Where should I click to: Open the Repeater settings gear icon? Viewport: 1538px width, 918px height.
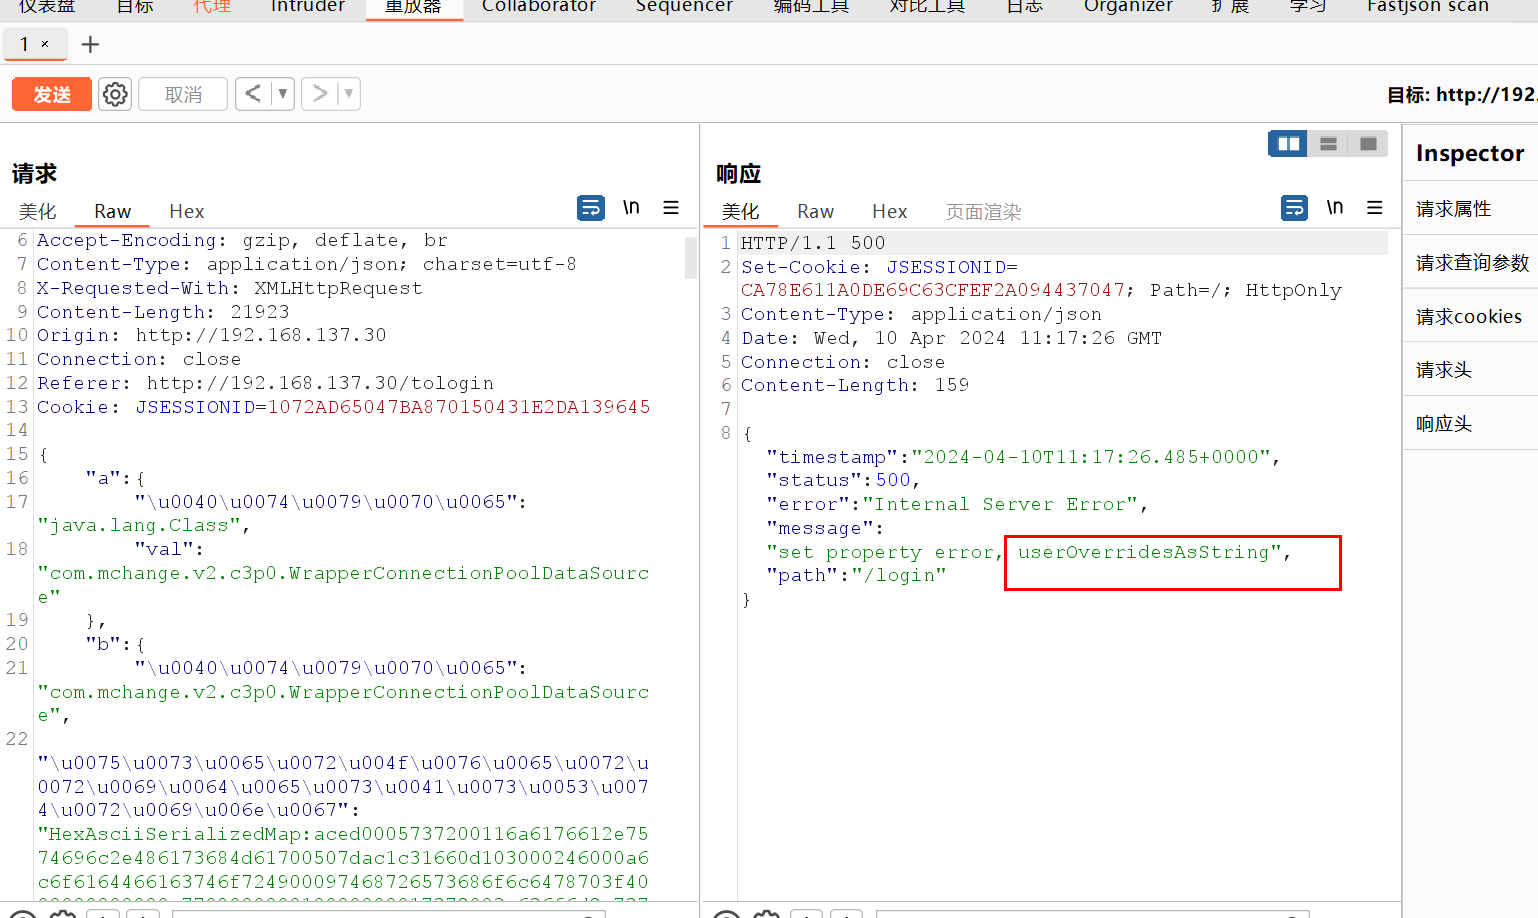coord(115,94)
